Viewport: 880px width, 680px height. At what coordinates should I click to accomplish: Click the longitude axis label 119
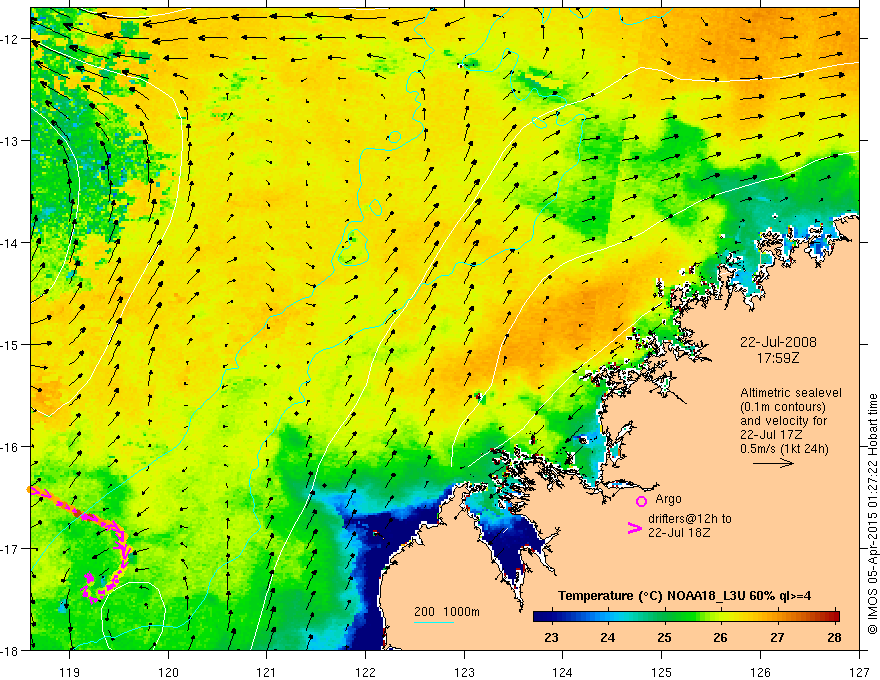(x=70, y=672)
